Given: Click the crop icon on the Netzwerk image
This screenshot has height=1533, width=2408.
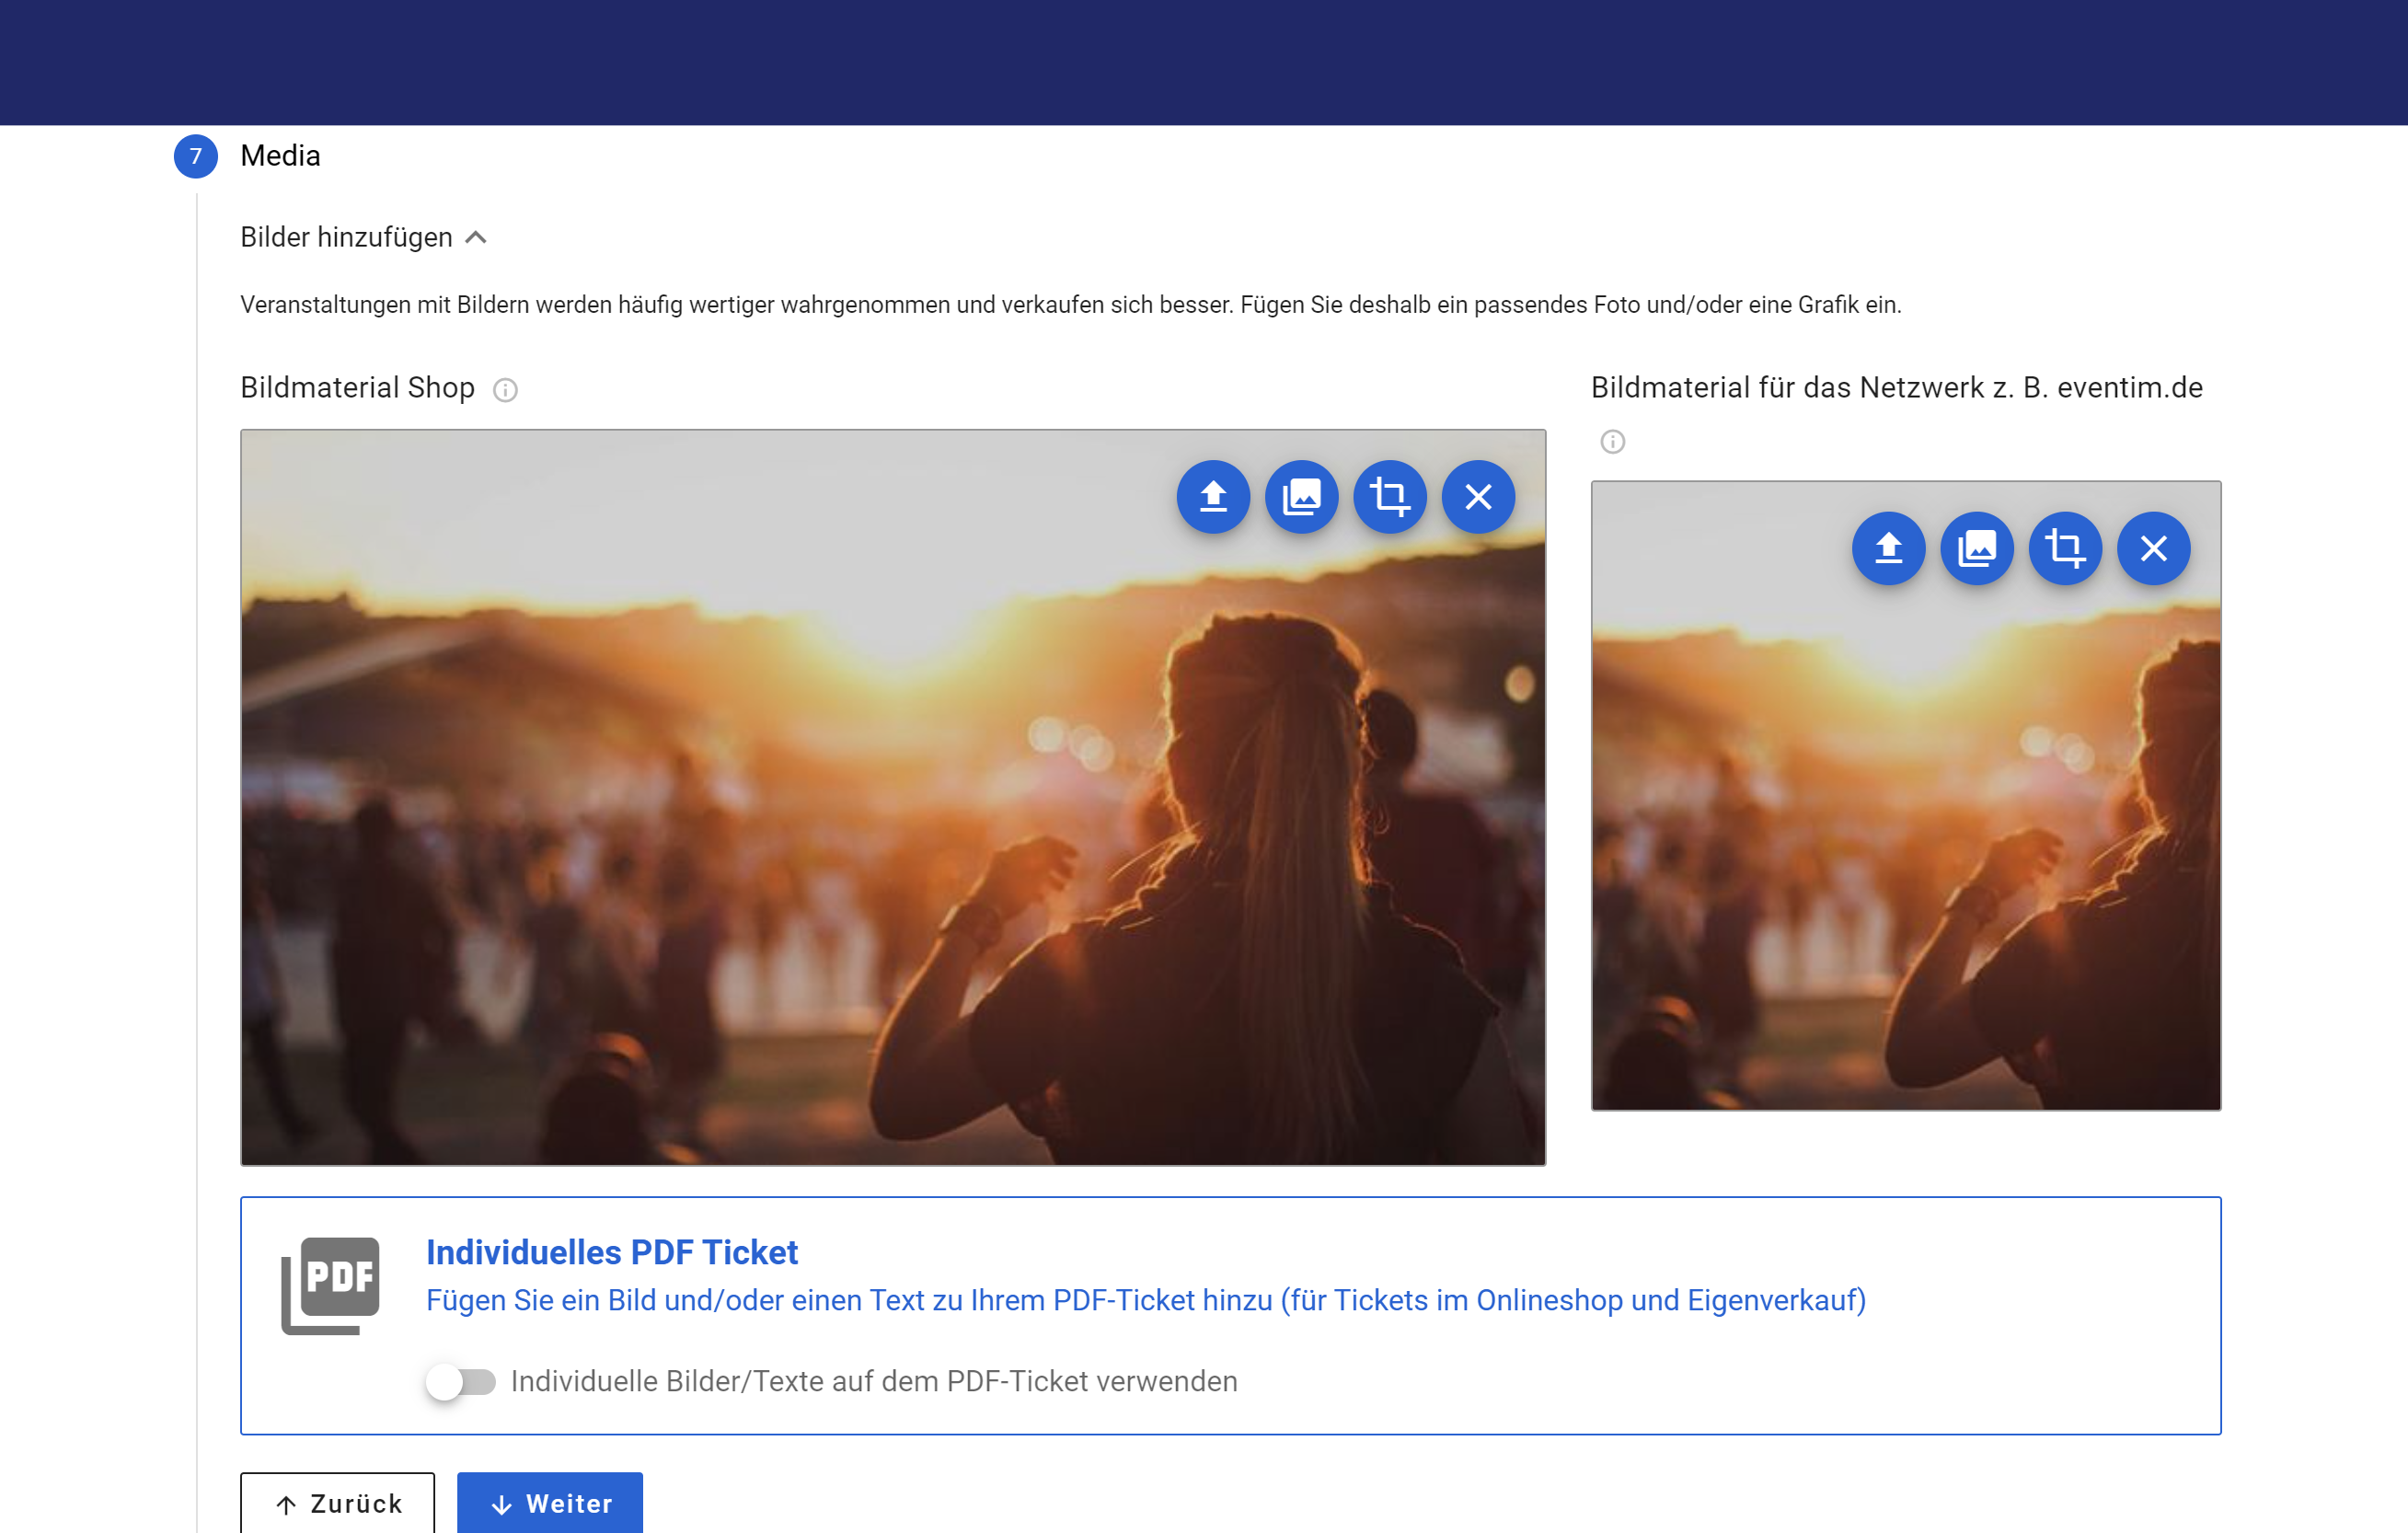Looking at the screenshot, I should pos(2065,548).
